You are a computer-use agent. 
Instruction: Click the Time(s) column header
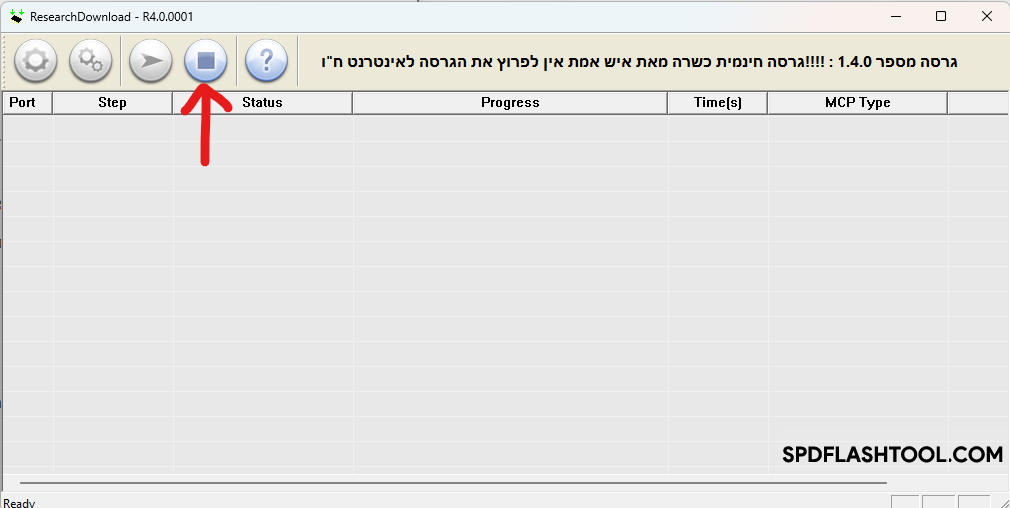tap(717, 102)
